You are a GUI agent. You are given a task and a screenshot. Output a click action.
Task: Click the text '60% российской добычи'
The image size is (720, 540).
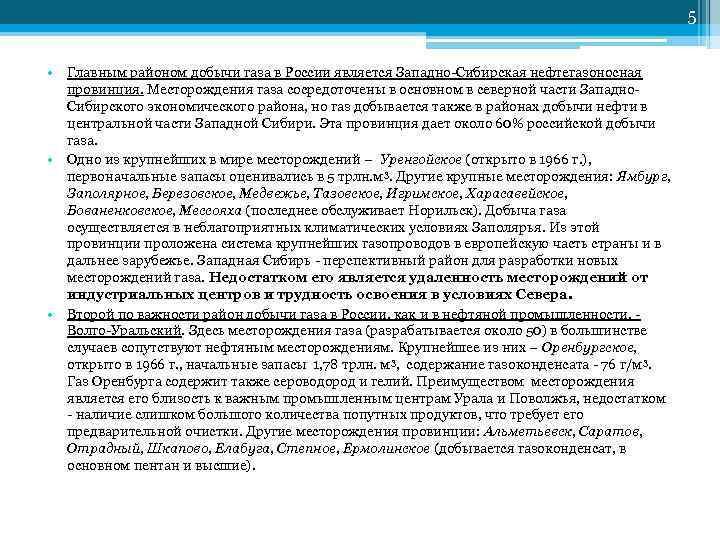coord(575,124)
